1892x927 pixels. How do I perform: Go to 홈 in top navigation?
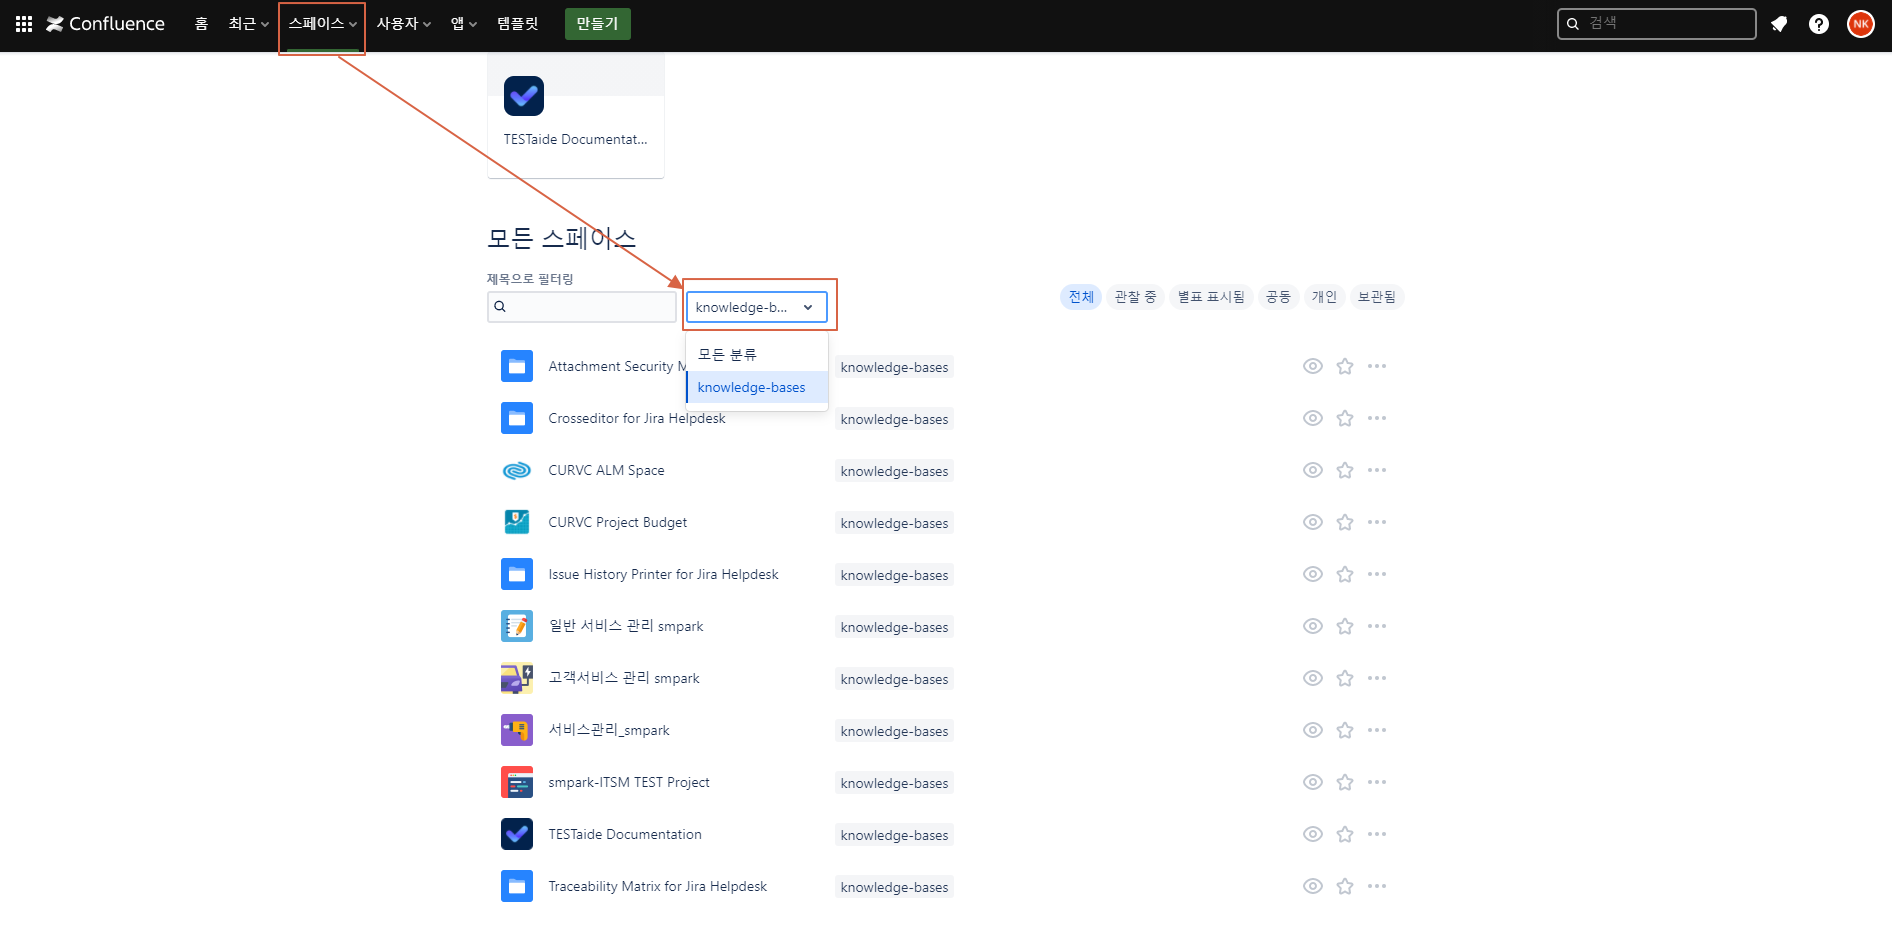[x=201, y=24]
